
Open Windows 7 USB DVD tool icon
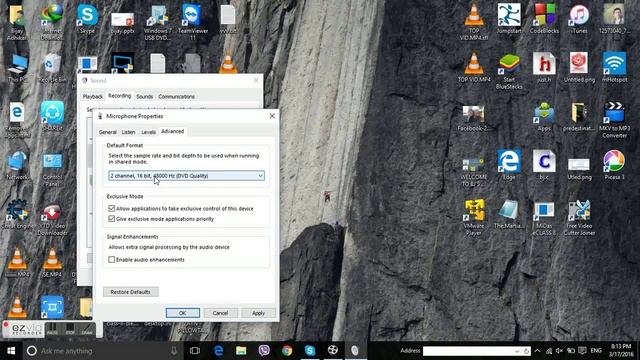tap(158, 22)
